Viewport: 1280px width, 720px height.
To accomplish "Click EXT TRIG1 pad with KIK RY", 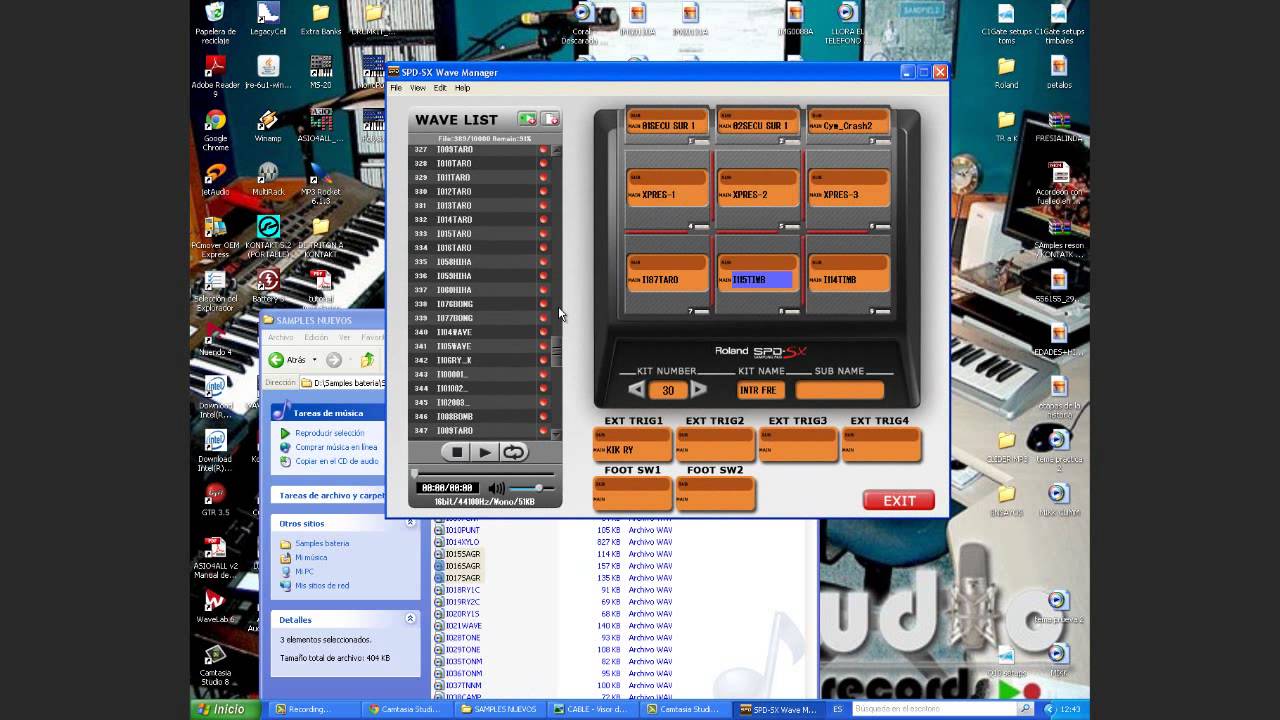I will point(632,443).
